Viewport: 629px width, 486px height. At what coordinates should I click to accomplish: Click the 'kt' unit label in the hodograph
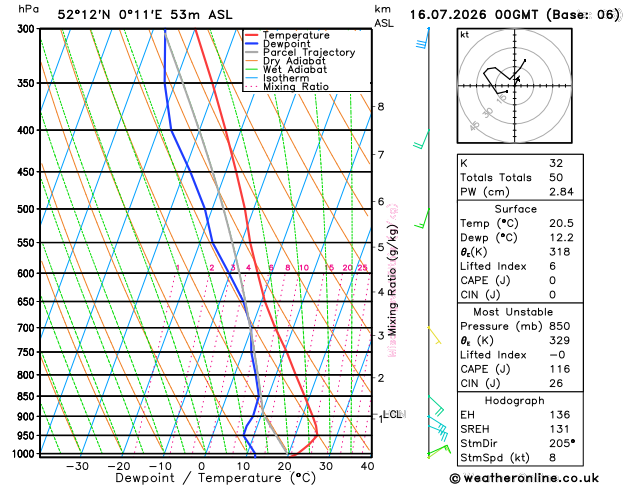point(465,35)
